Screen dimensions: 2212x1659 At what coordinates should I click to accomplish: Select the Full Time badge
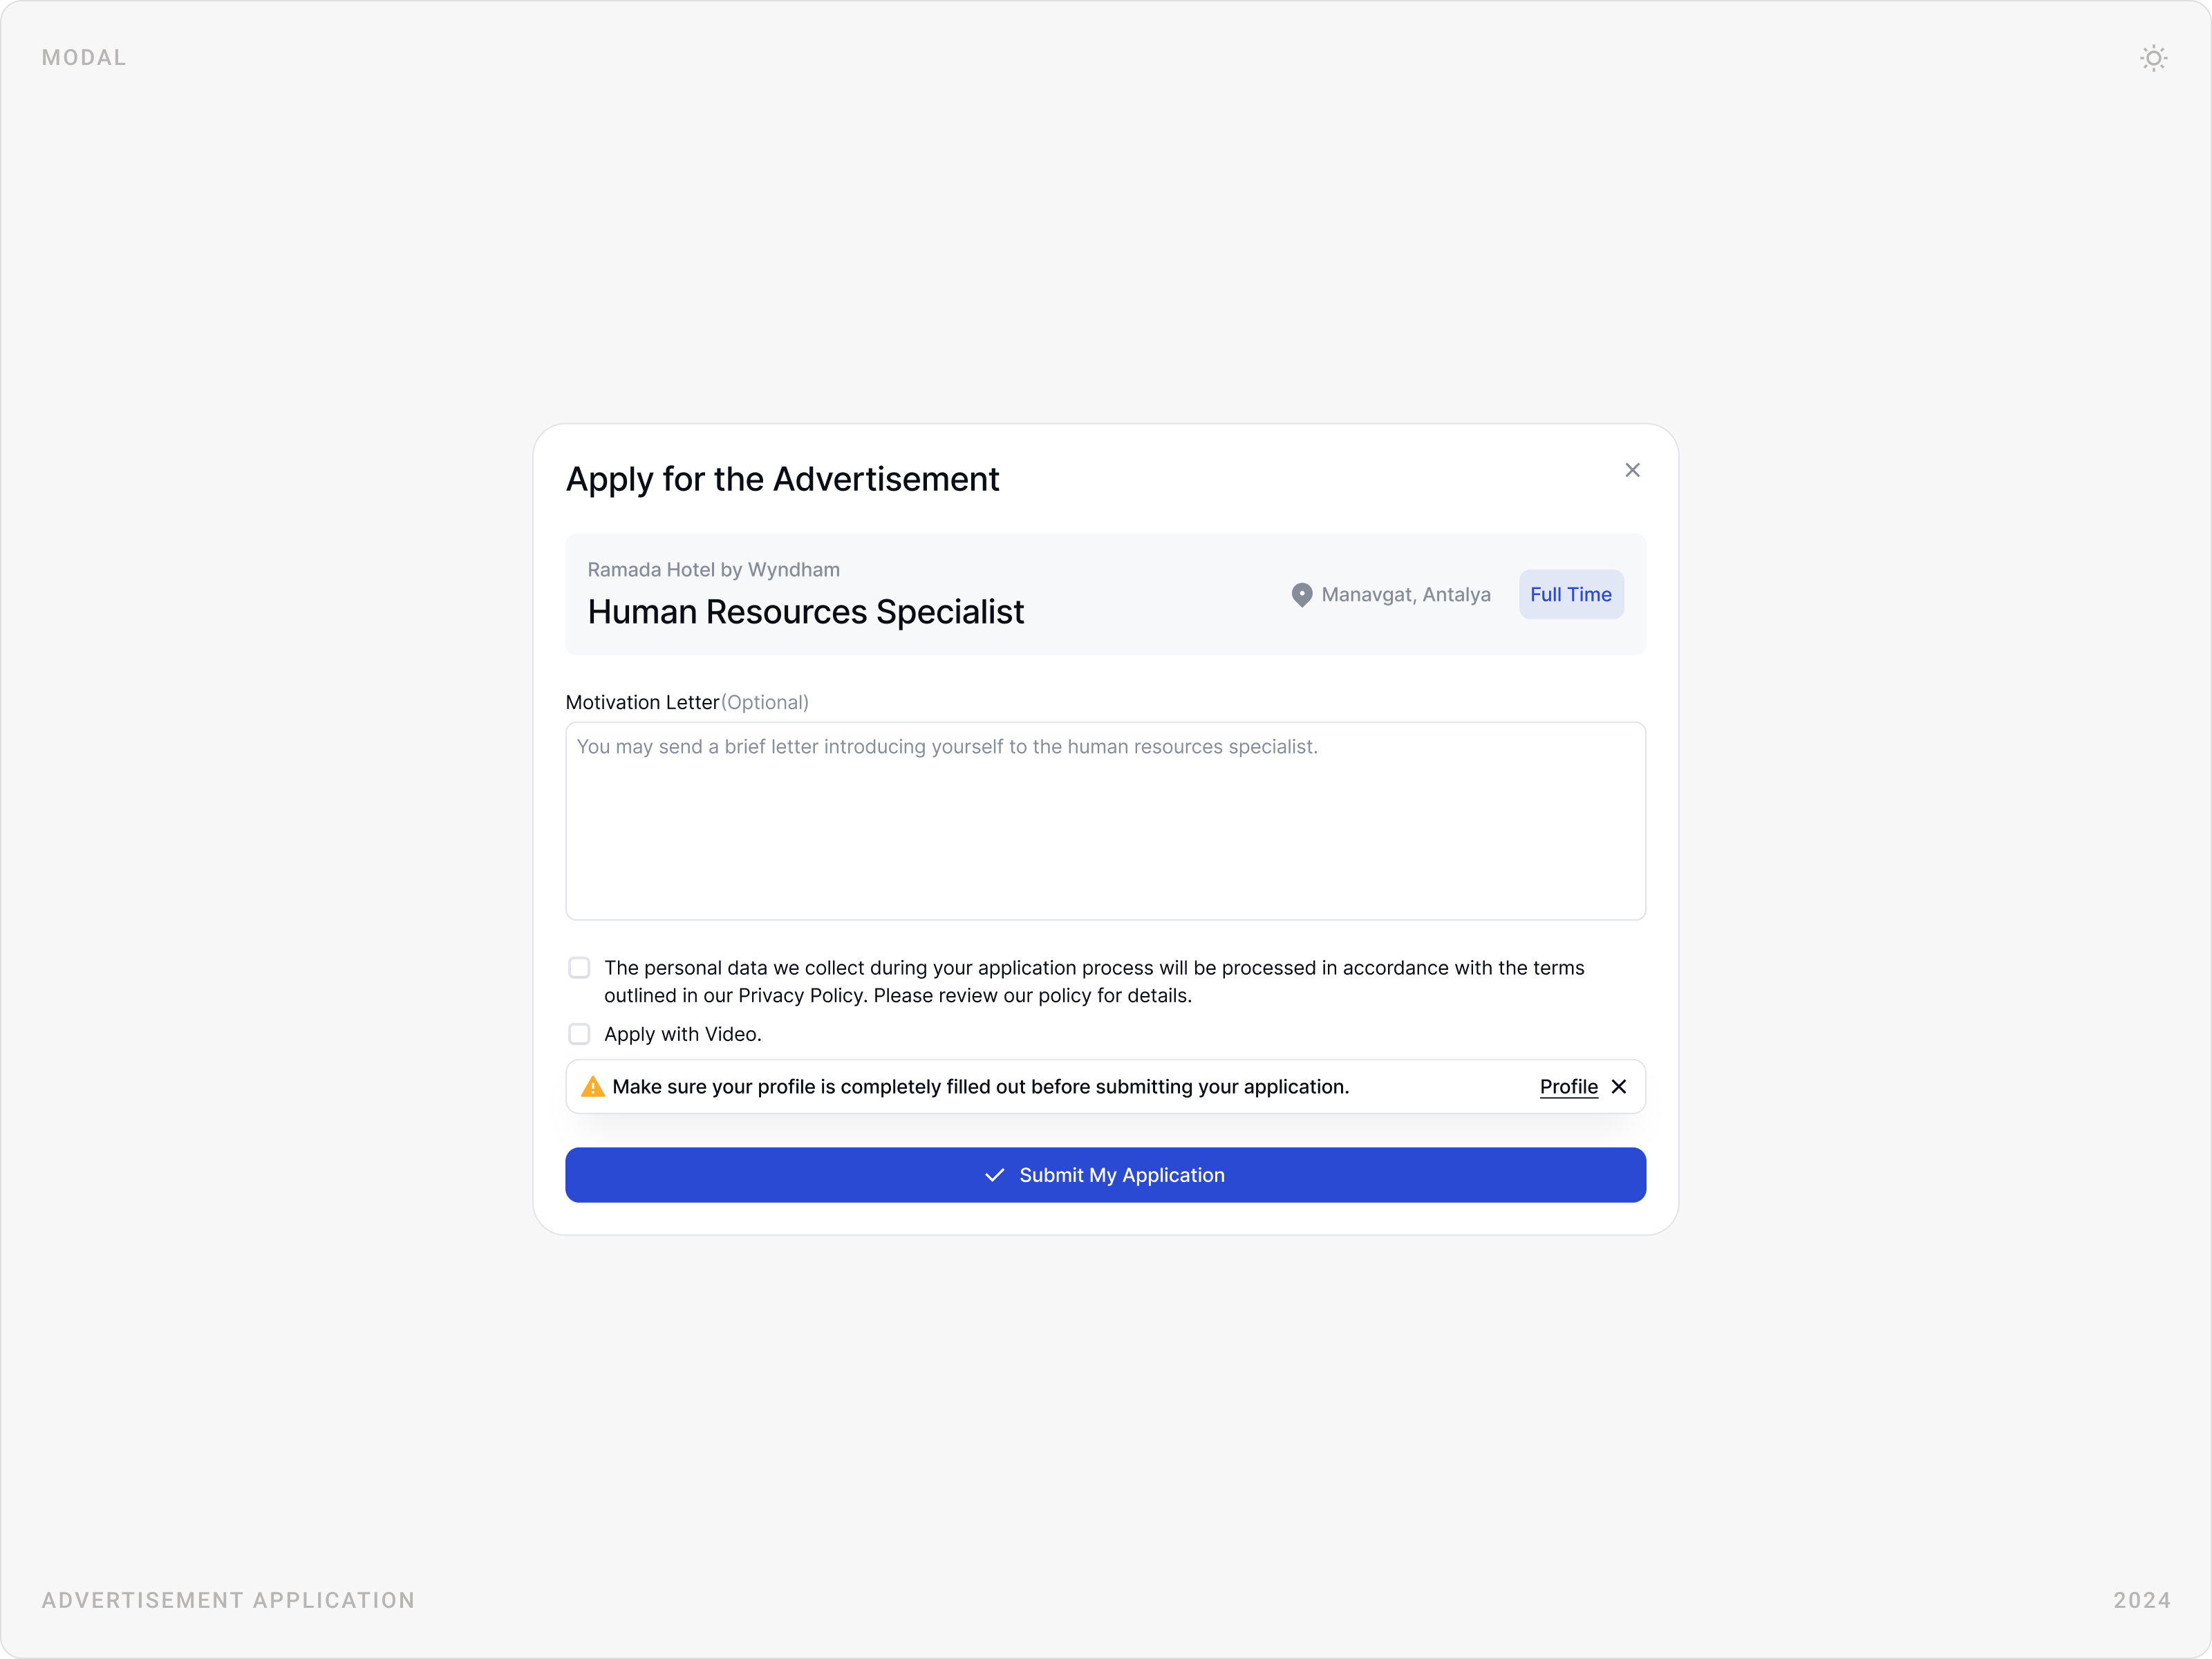tap(1570, 594)
